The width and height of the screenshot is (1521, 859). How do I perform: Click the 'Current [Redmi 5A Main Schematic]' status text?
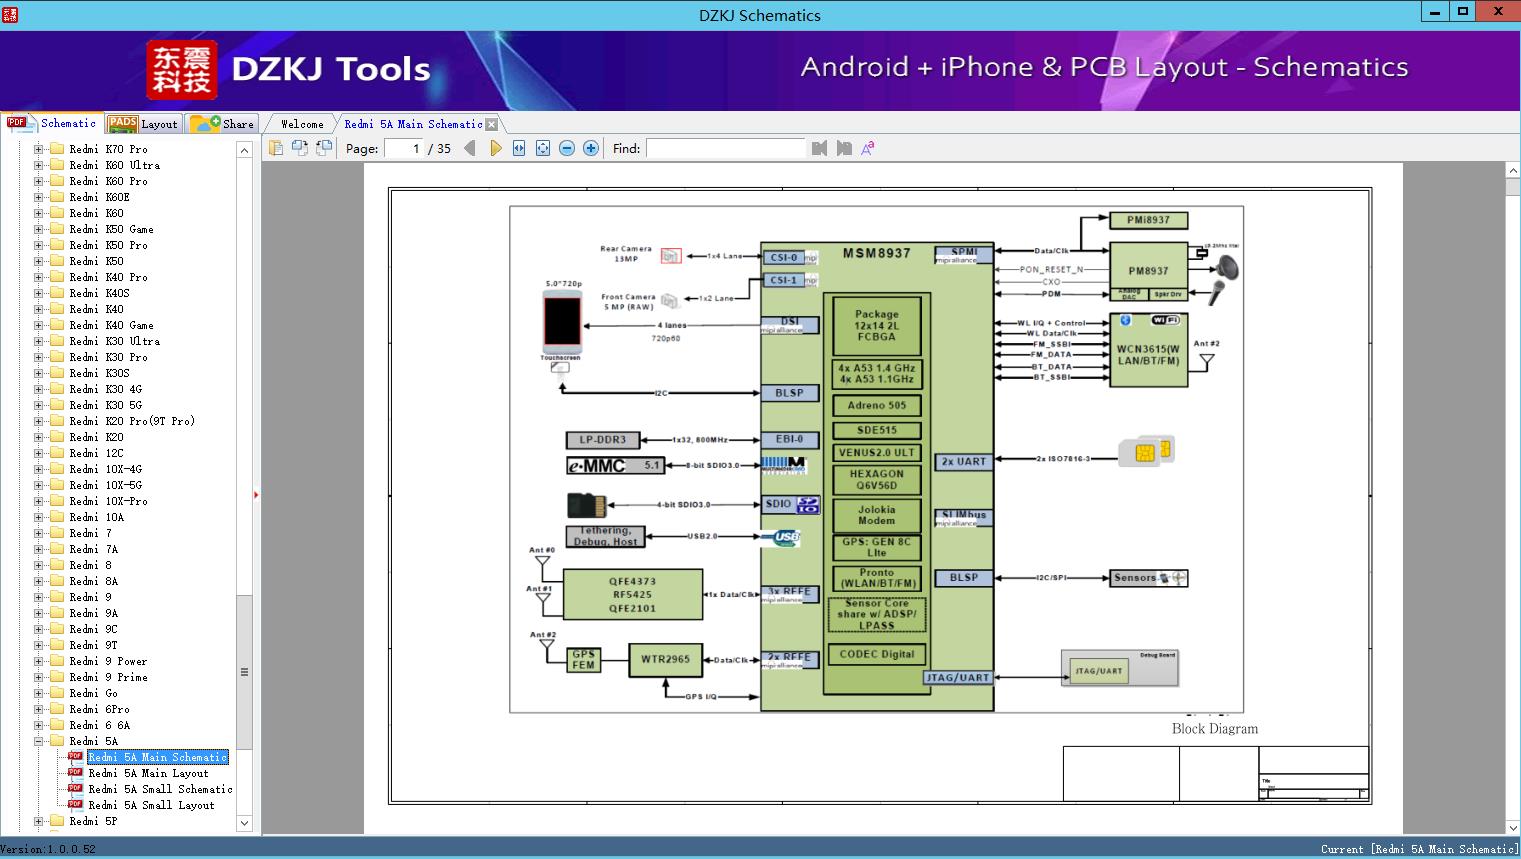tap(1419, 849)
